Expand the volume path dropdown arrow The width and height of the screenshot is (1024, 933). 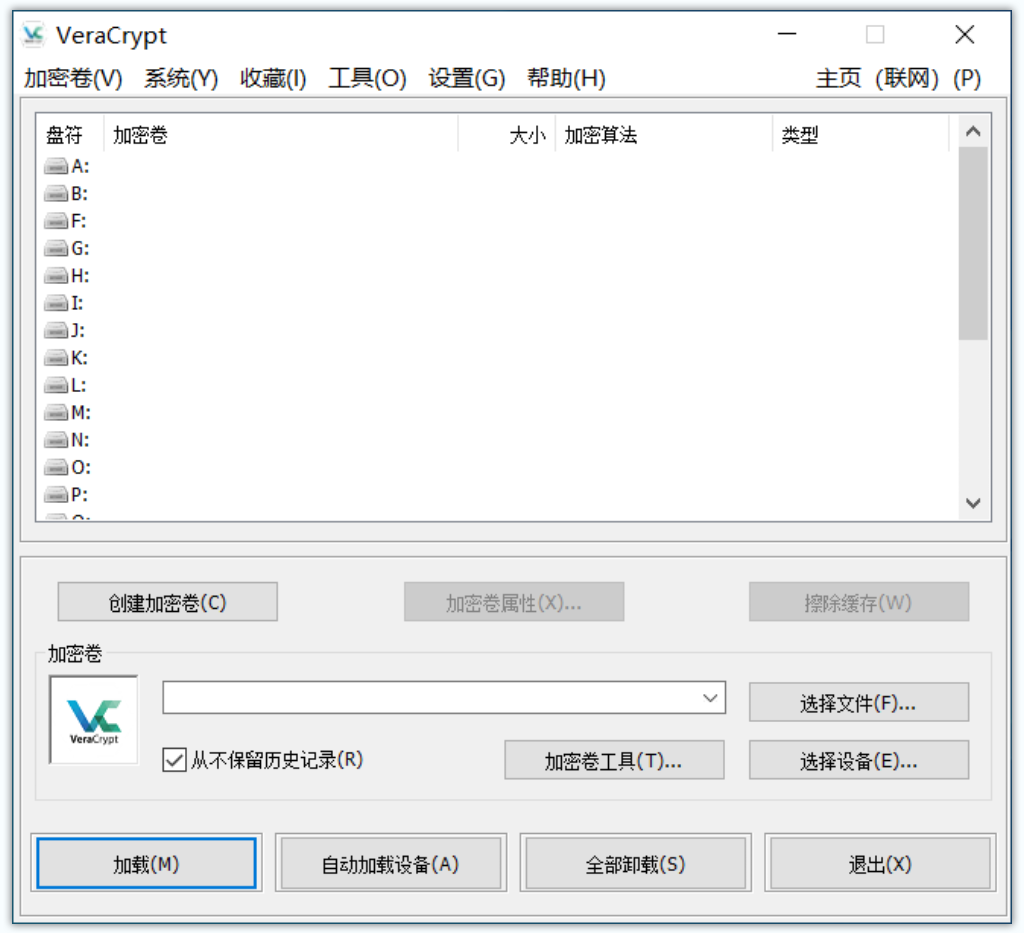point(711,698)
